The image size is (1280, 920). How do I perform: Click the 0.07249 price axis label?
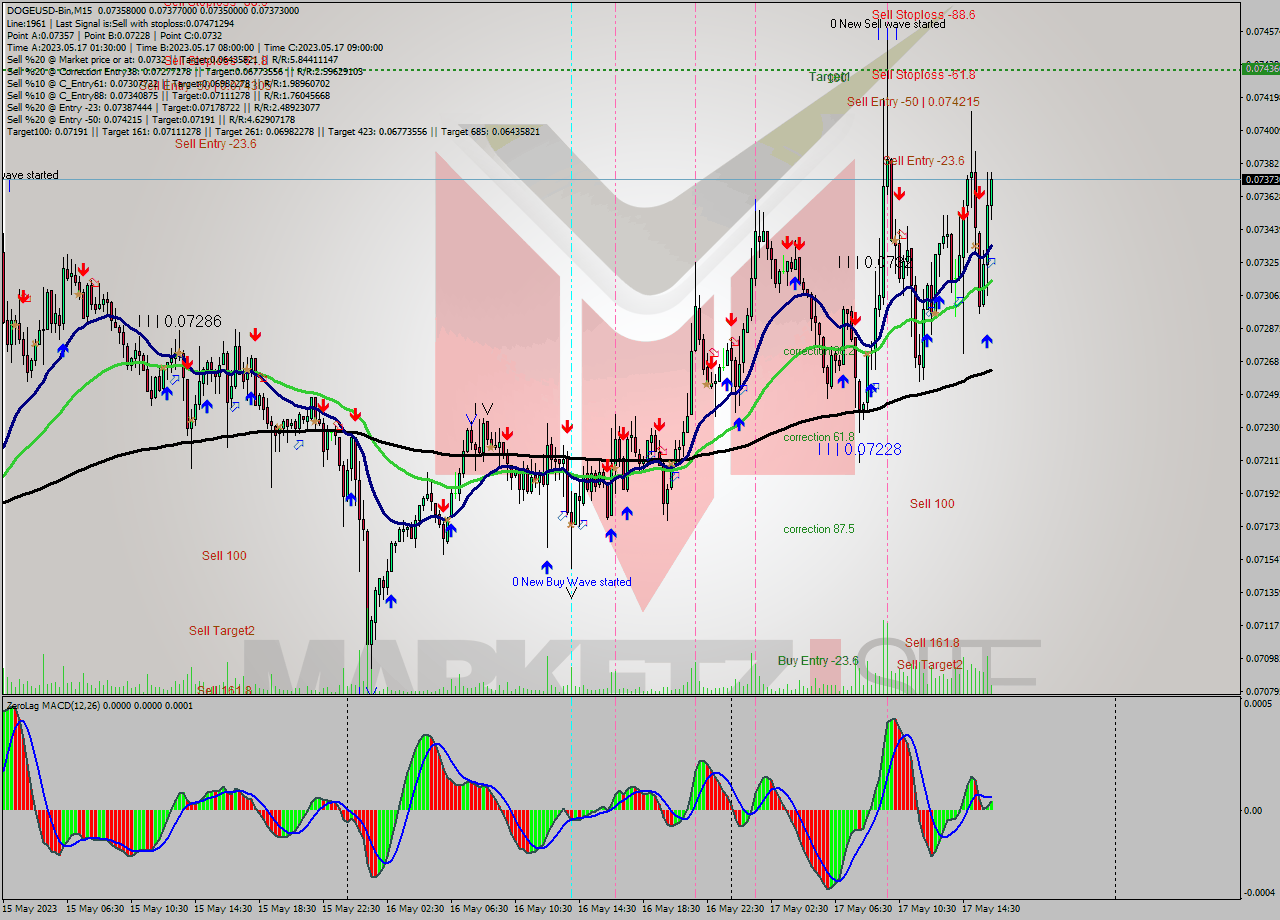coord(1262,394)
